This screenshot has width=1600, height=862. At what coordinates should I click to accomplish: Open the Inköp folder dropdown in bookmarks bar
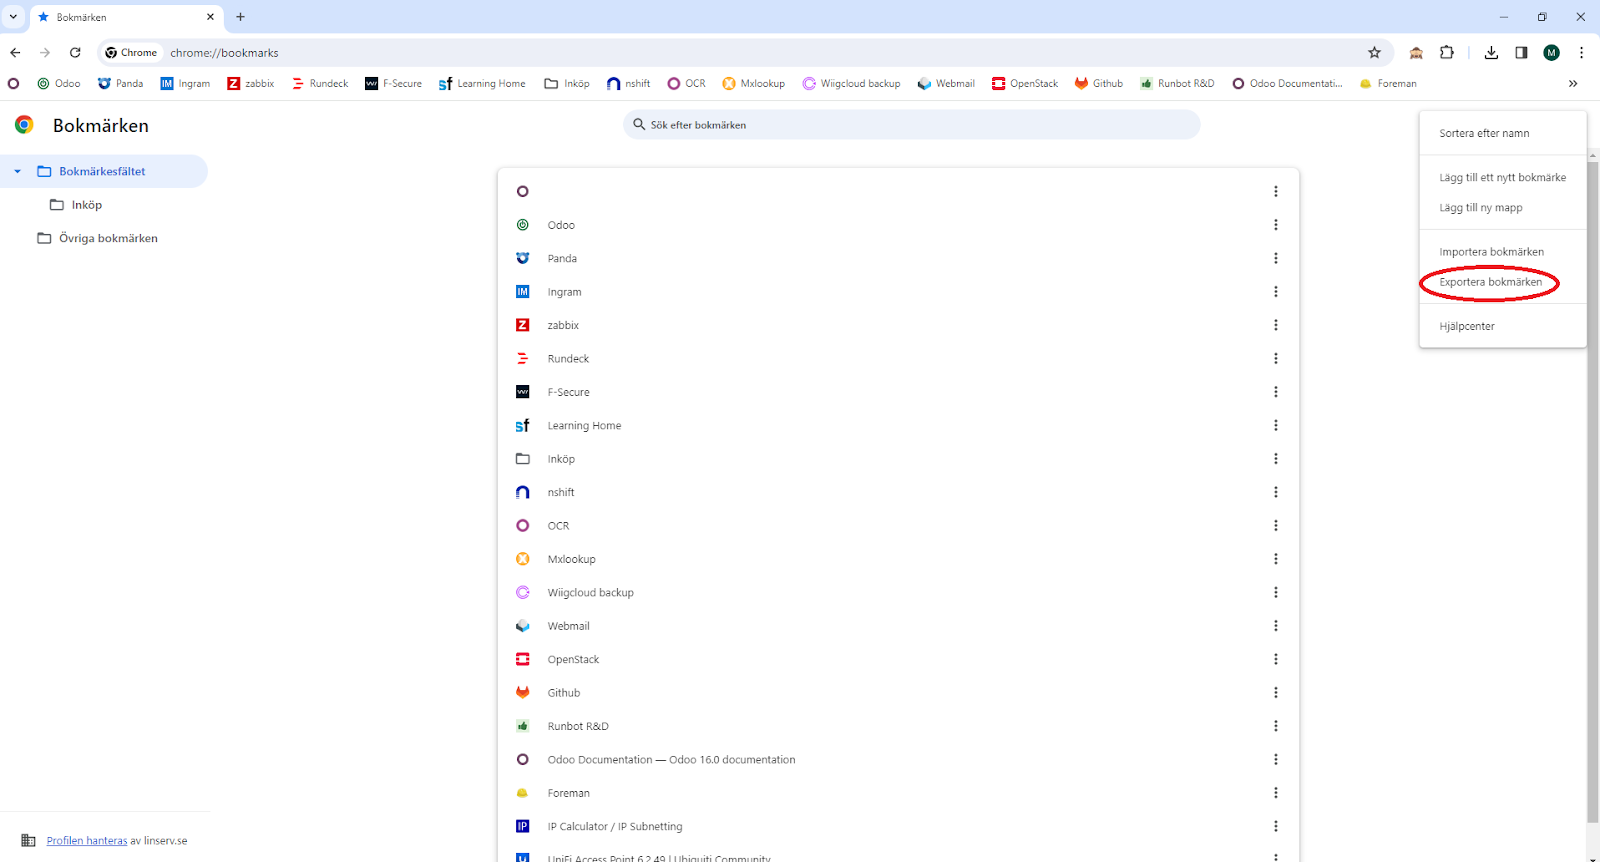coord(567,84)
